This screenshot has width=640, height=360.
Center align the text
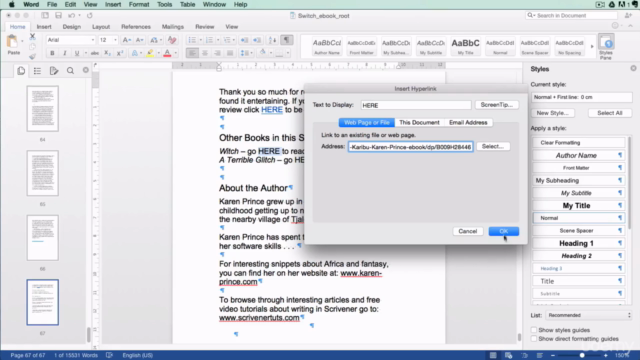[x=205, y=53]
